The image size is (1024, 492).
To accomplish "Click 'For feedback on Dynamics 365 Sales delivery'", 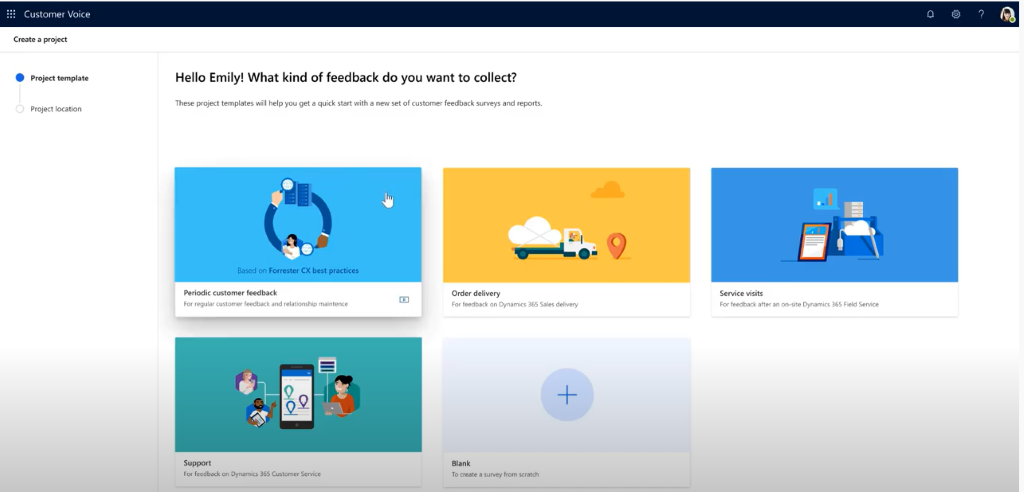I will [x=515, y=304].
